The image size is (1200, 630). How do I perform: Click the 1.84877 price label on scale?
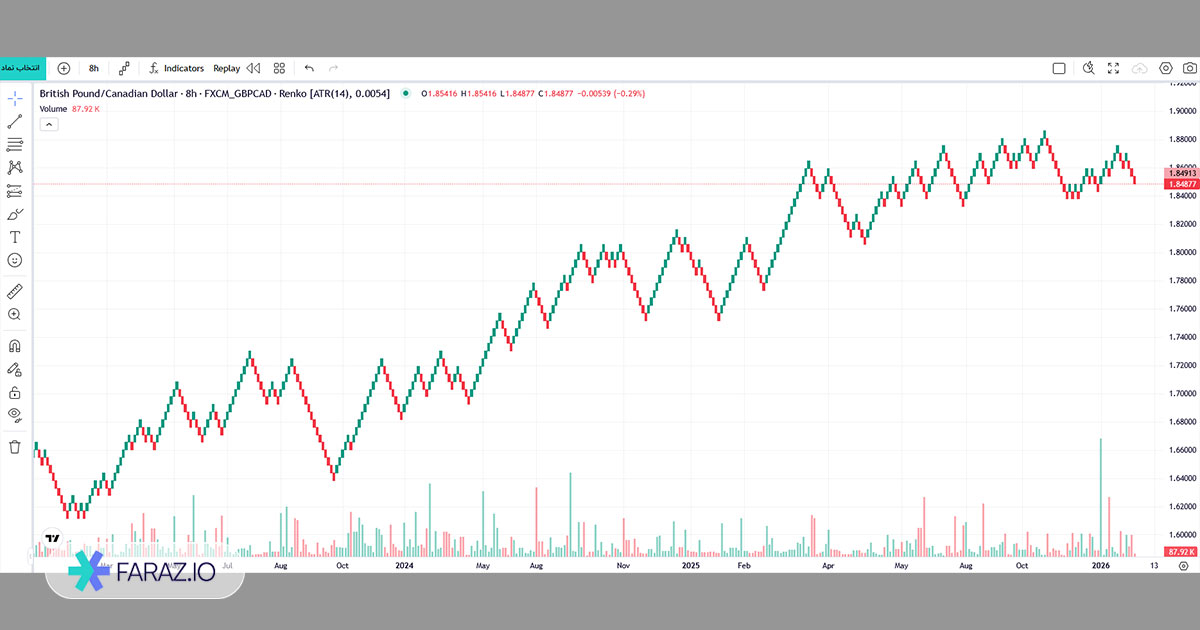[1180, 184]
